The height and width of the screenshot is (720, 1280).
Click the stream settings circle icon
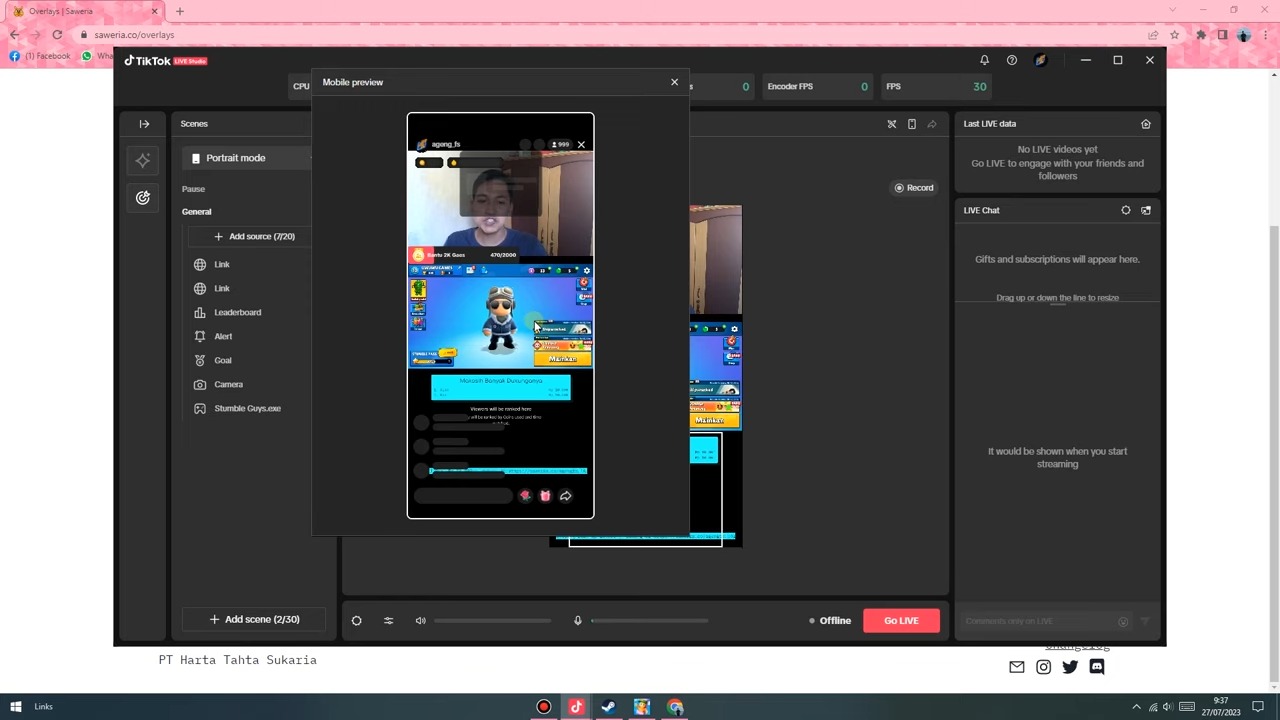[356, 621]
